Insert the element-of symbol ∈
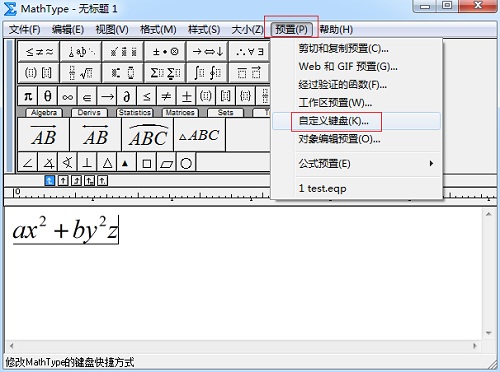Screen dimensions: 500x372 (x=87, y=96)
